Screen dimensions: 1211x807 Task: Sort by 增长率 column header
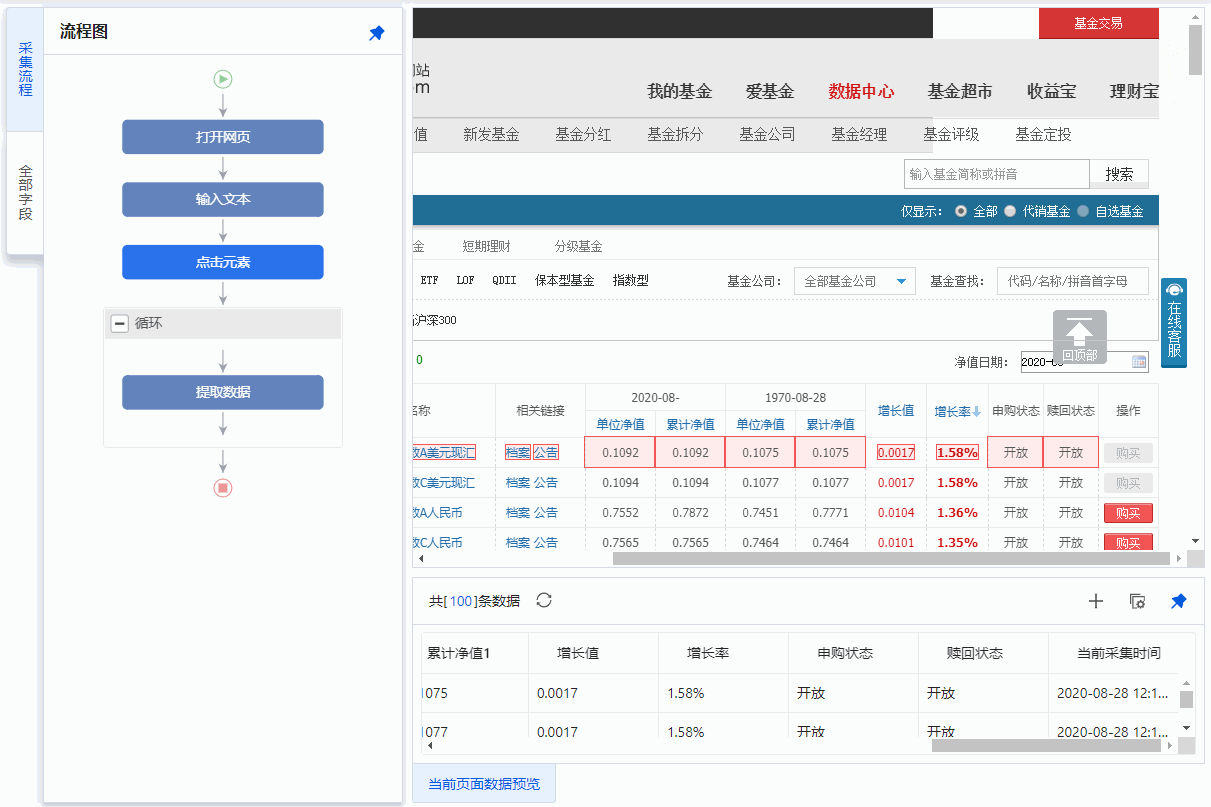pos(957,411)
